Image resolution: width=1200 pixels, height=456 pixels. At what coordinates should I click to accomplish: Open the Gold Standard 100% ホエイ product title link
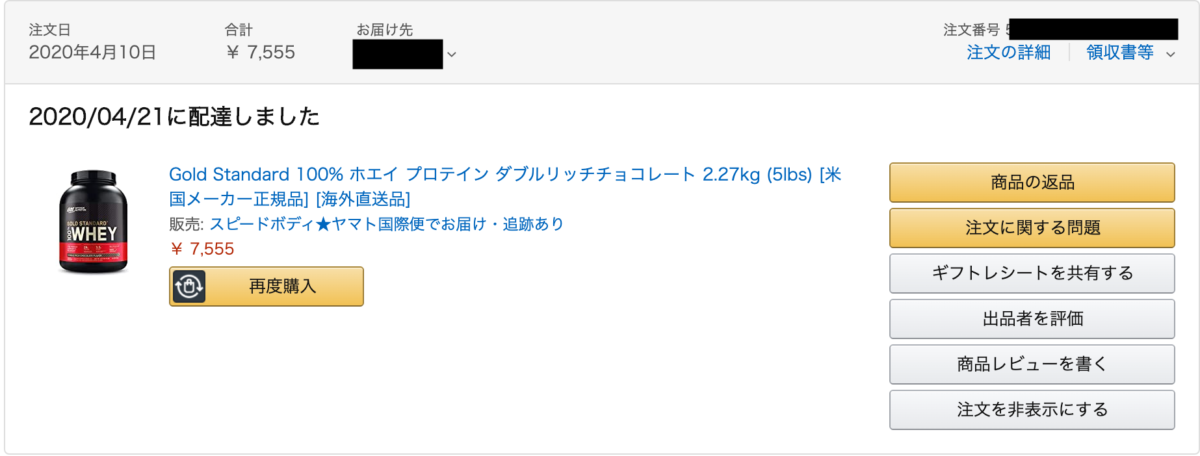(x=503, y=186)
